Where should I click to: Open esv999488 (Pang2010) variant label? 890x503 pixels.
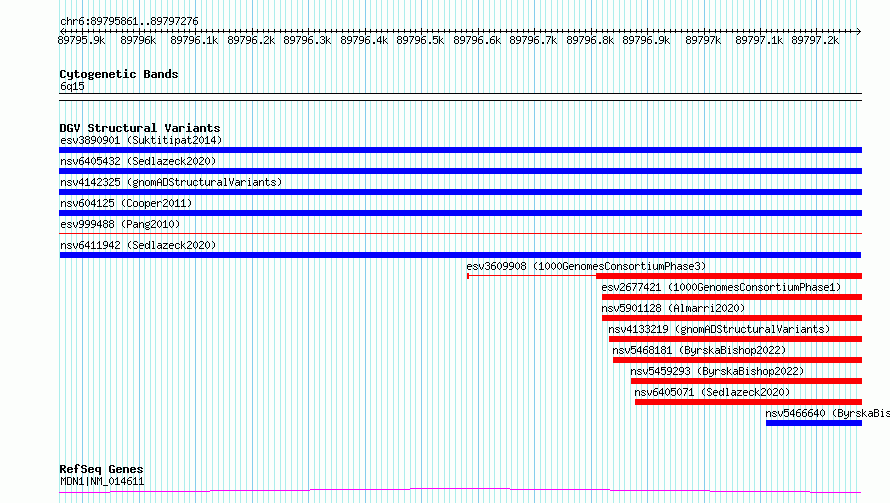pyautogui.click(x=120, y=224)
